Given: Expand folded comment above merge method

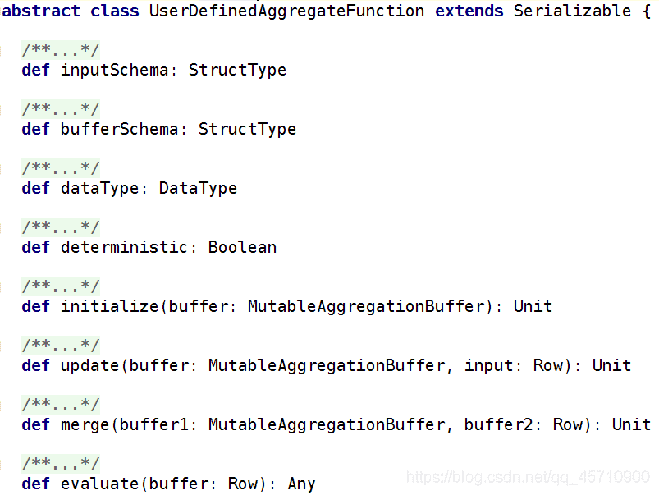Looking at the screenshot, I should click(61, 405).
